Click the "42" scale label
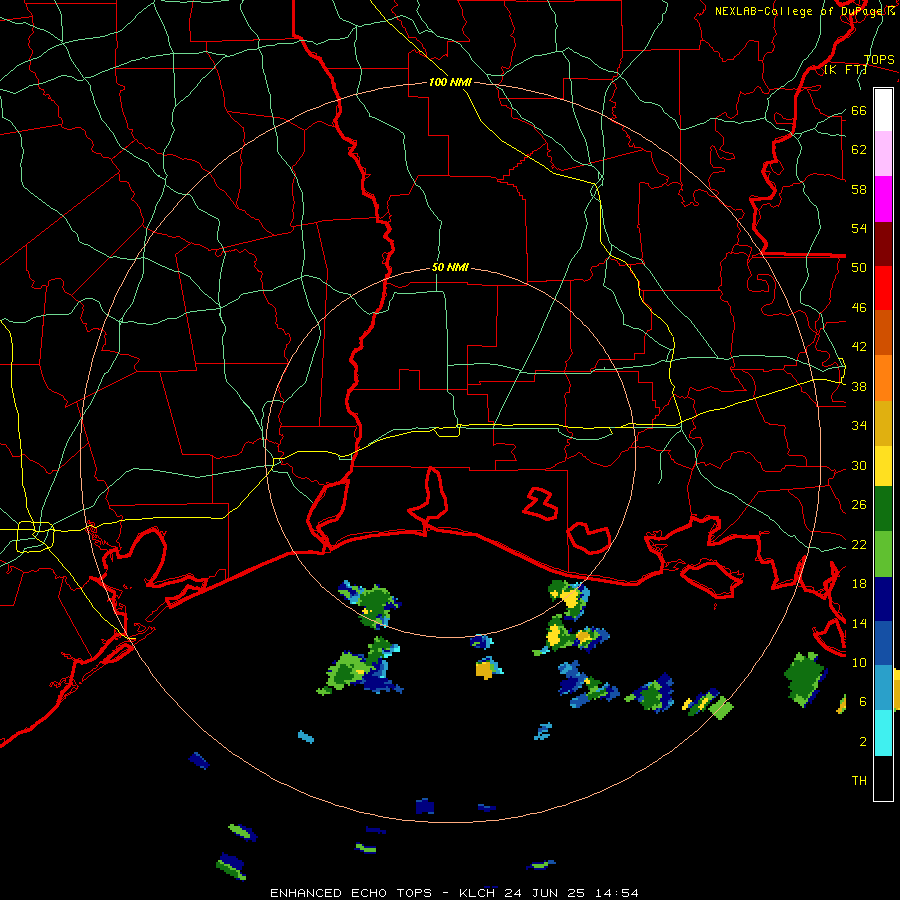The image size is (900, 900). [x=859, y=347]
